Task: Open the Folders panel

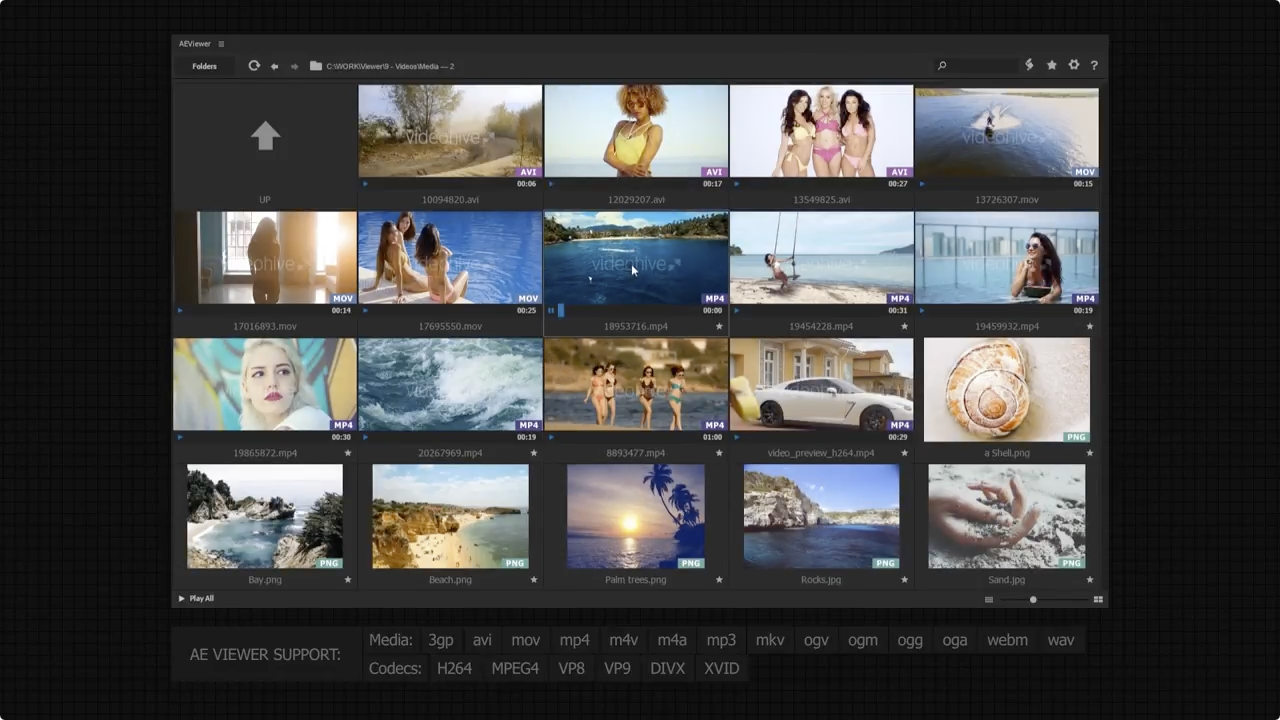Action: 204,66
